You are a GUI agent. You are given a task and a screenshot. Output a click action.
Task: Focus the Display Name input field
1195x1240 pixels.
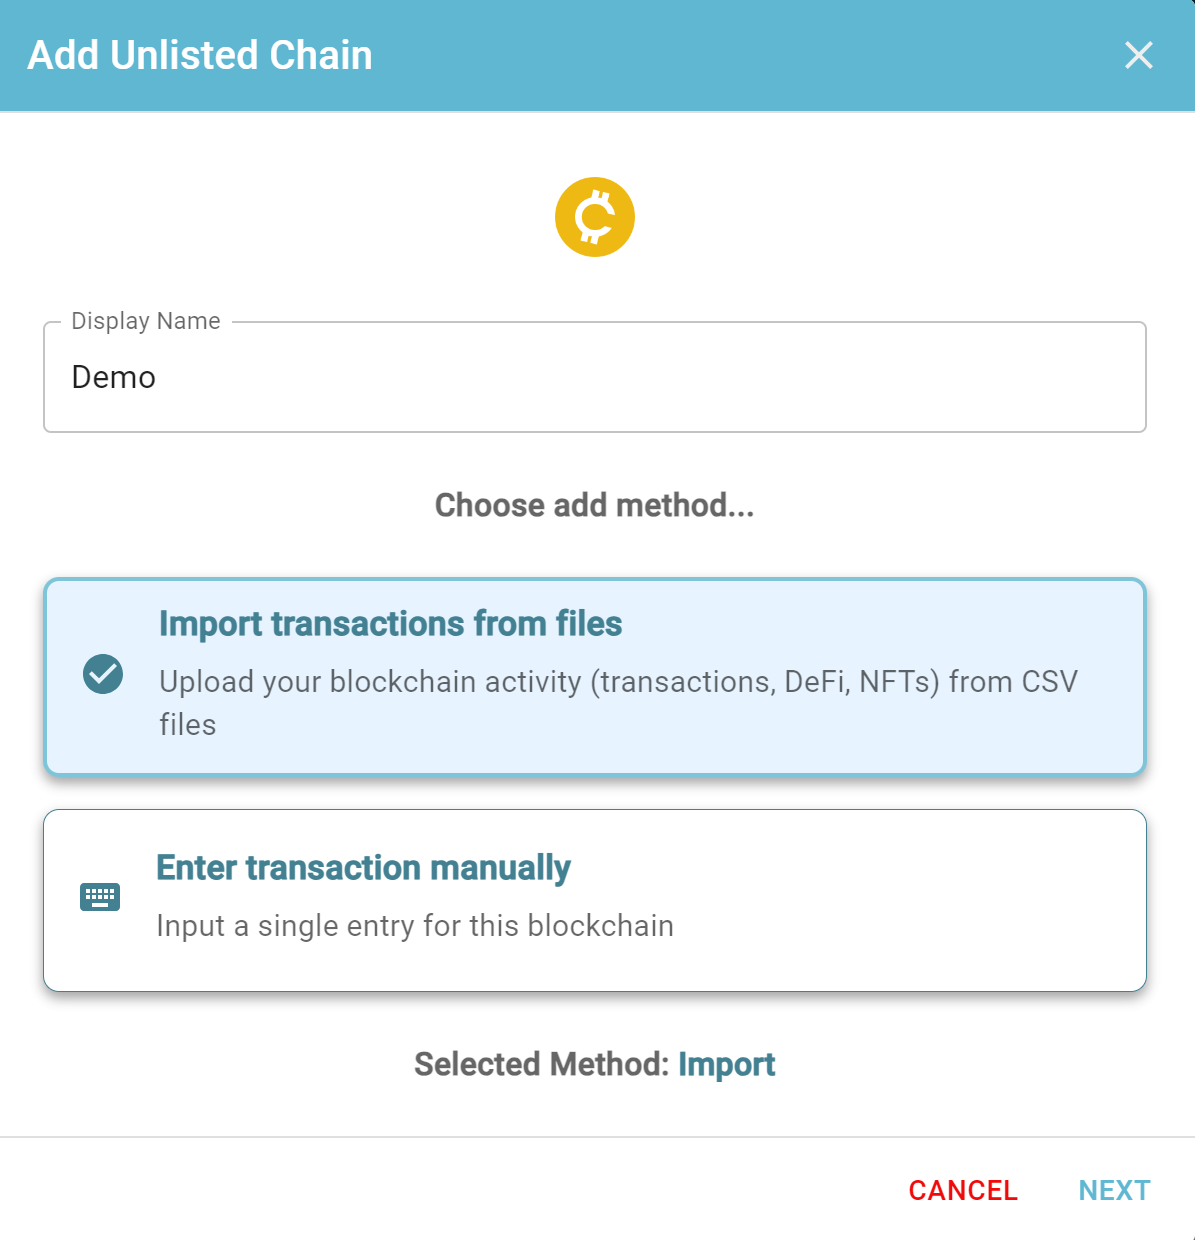(x=595, y=377)
